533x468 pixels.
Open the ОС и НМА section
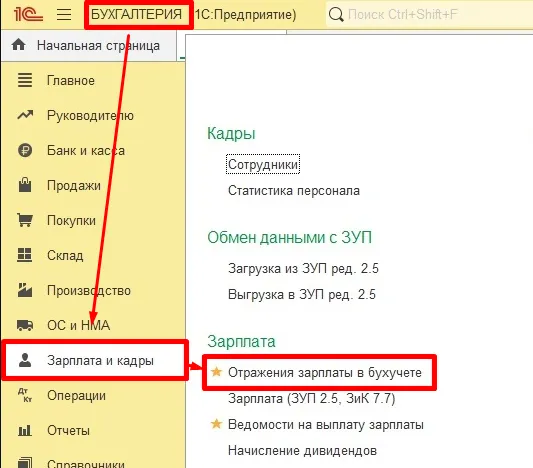[79, 325]
